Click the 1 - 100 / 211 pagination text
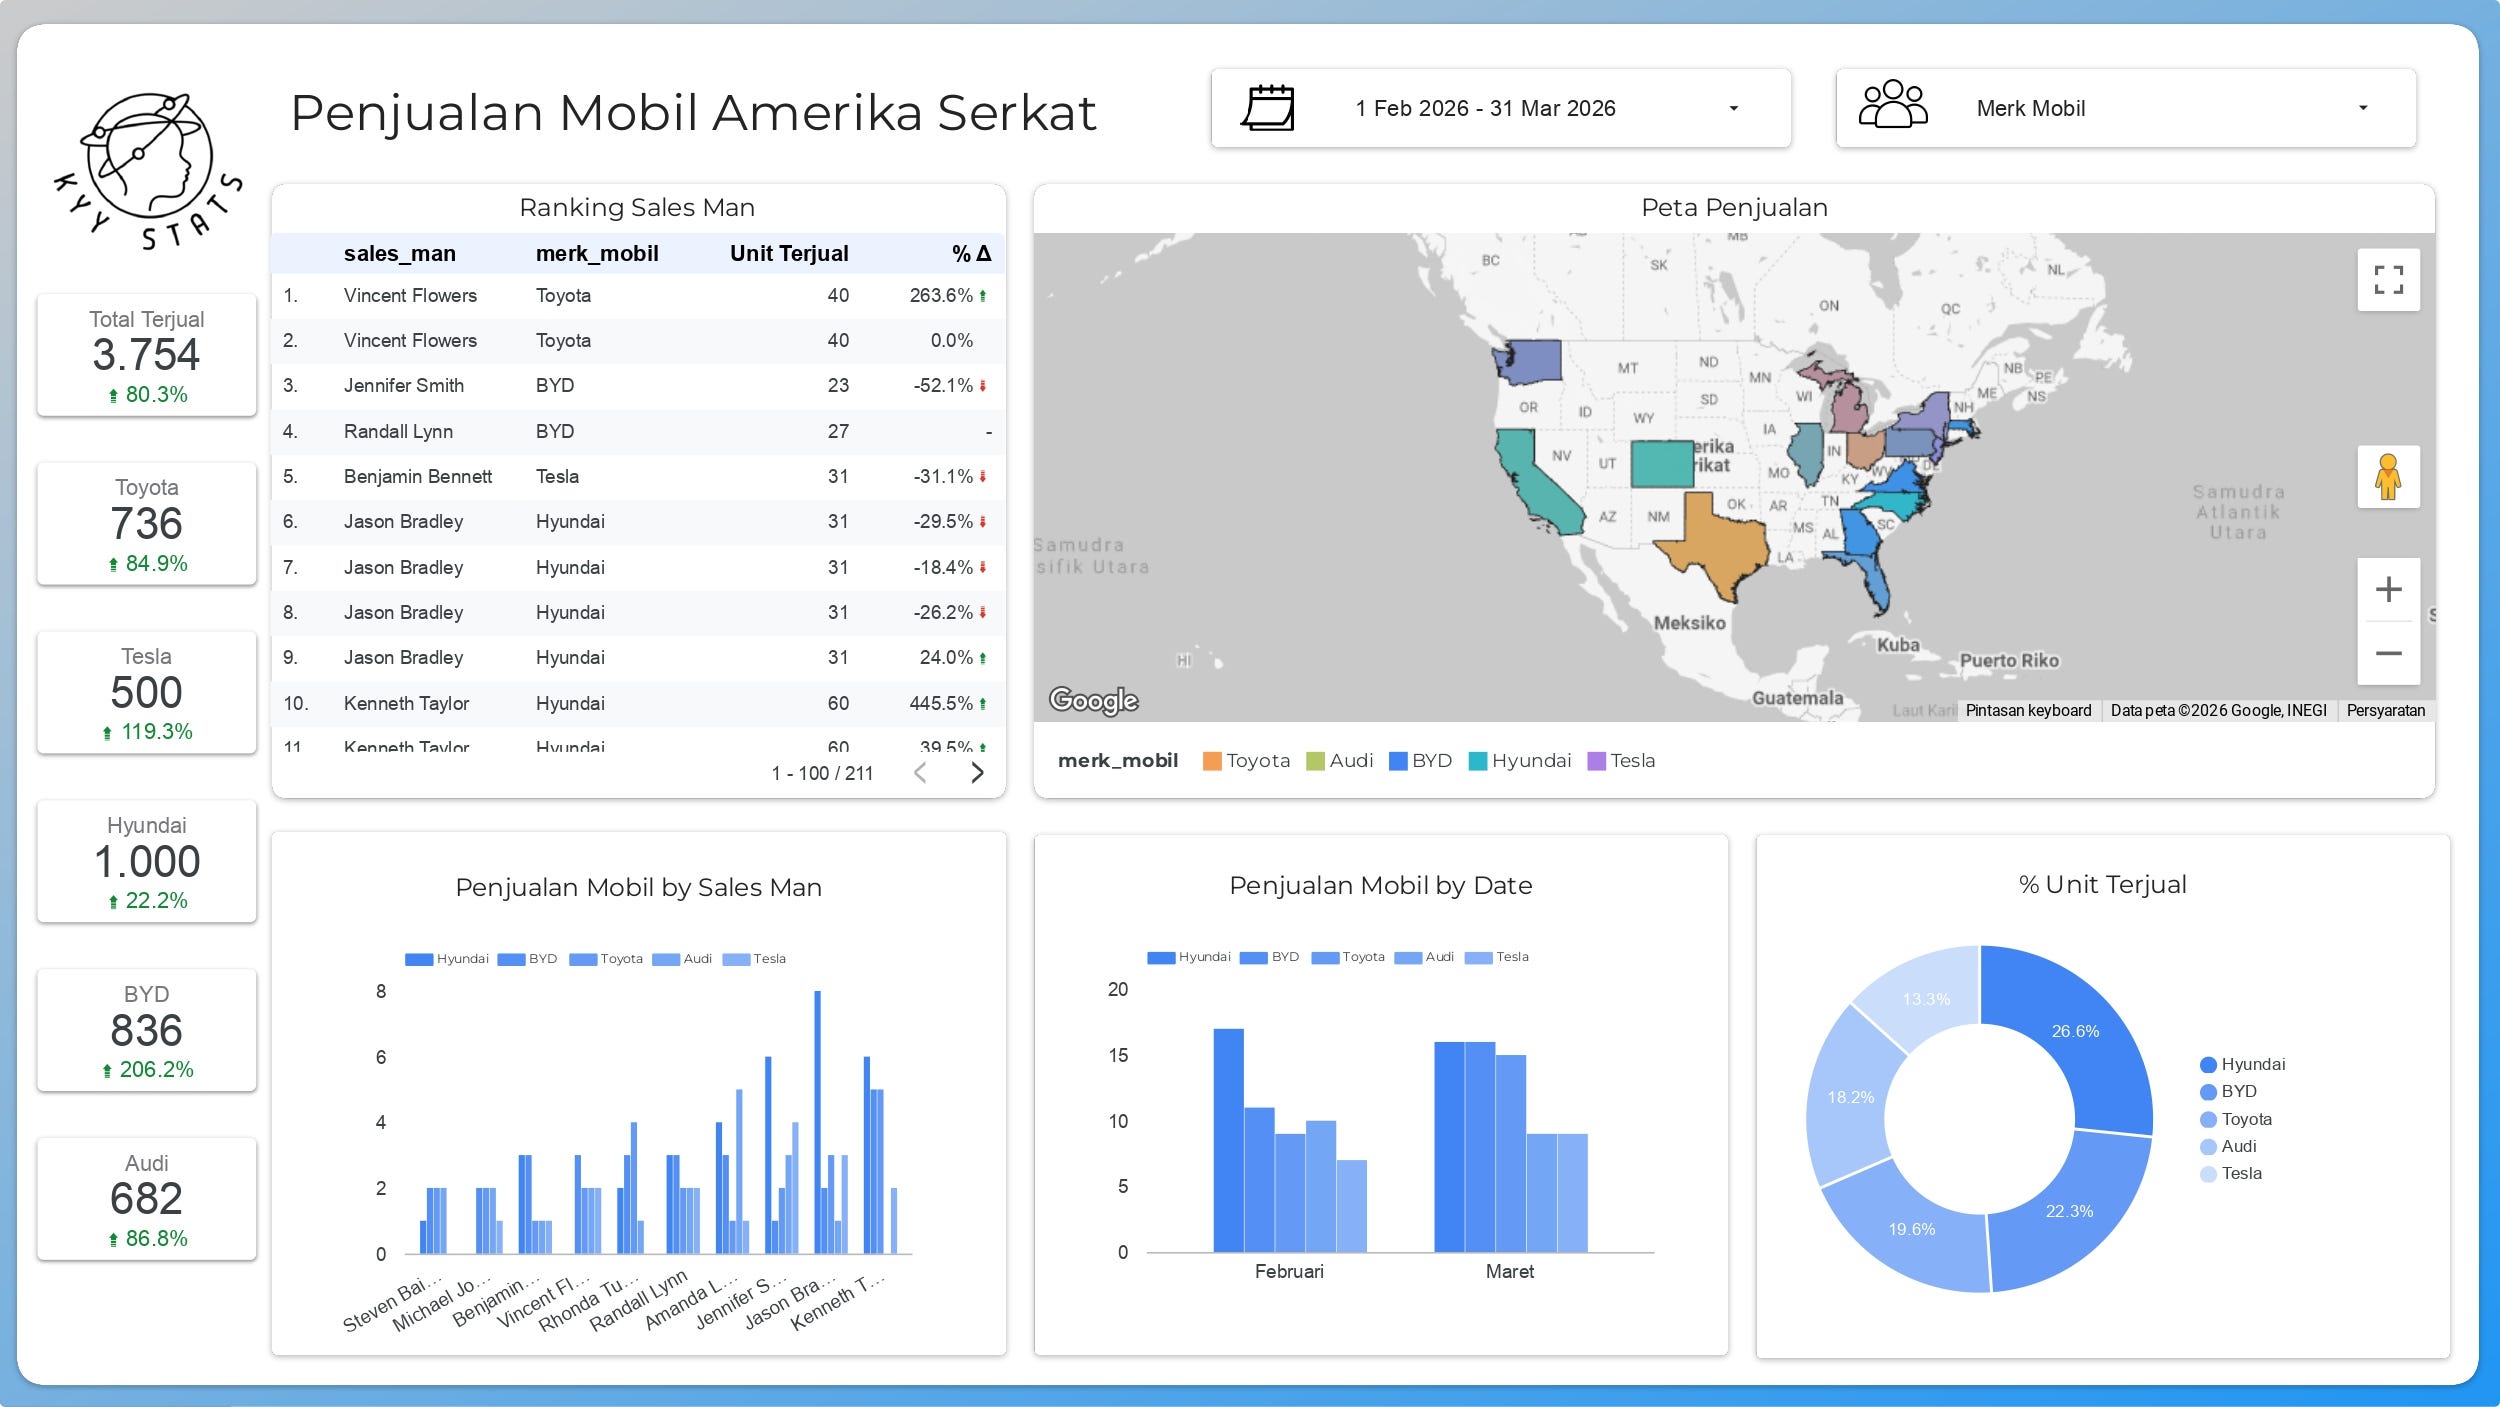 coord(822,773)
